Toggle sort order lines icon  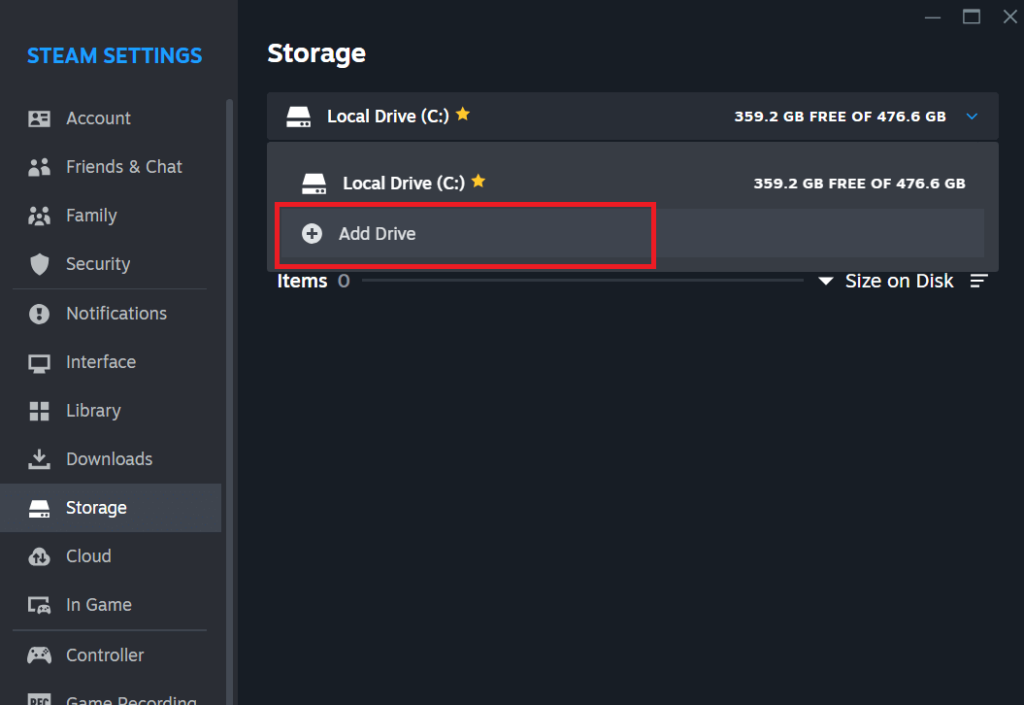pos(978,281)
